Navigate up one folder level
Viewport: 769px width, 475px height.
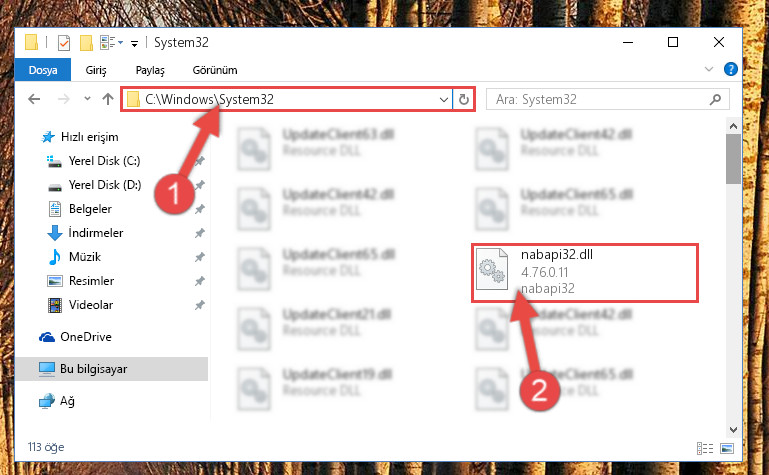point(108,100)
